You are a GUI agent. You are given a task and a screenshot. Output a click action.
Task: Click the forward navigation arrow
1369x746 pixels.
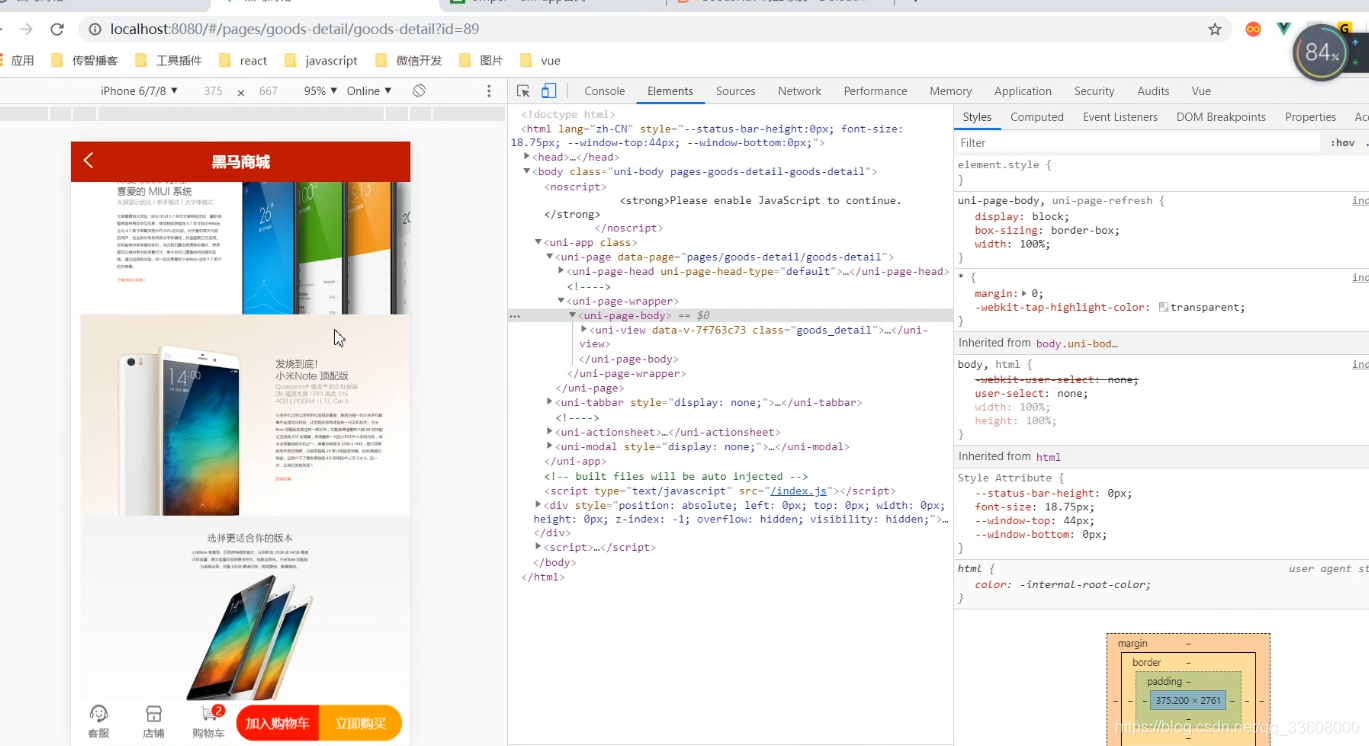(x=26, y=29)
